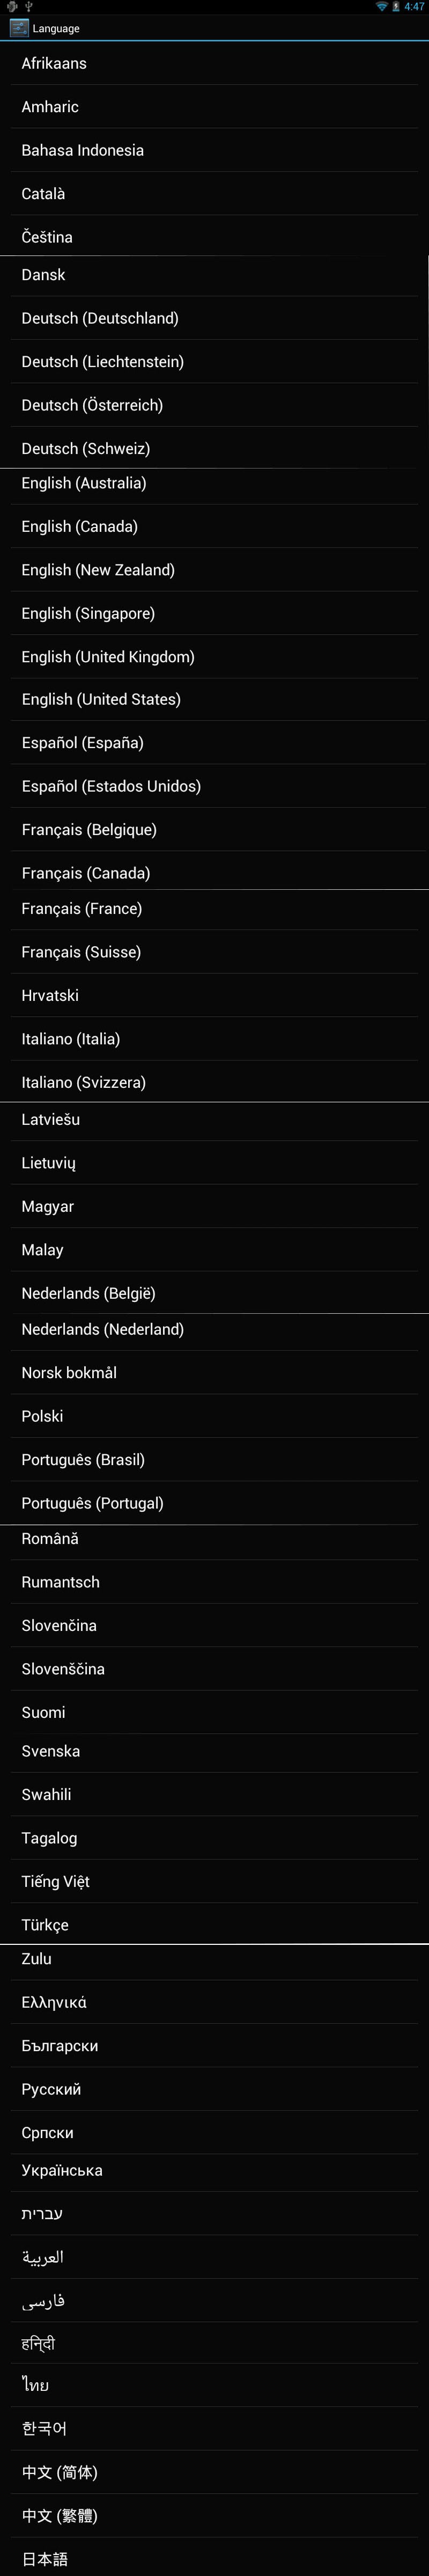Image resolution: width=429 pixels, height=2576 pixels.
Task: Tap the battery indicator icon
Action: [x=396, y=6]
